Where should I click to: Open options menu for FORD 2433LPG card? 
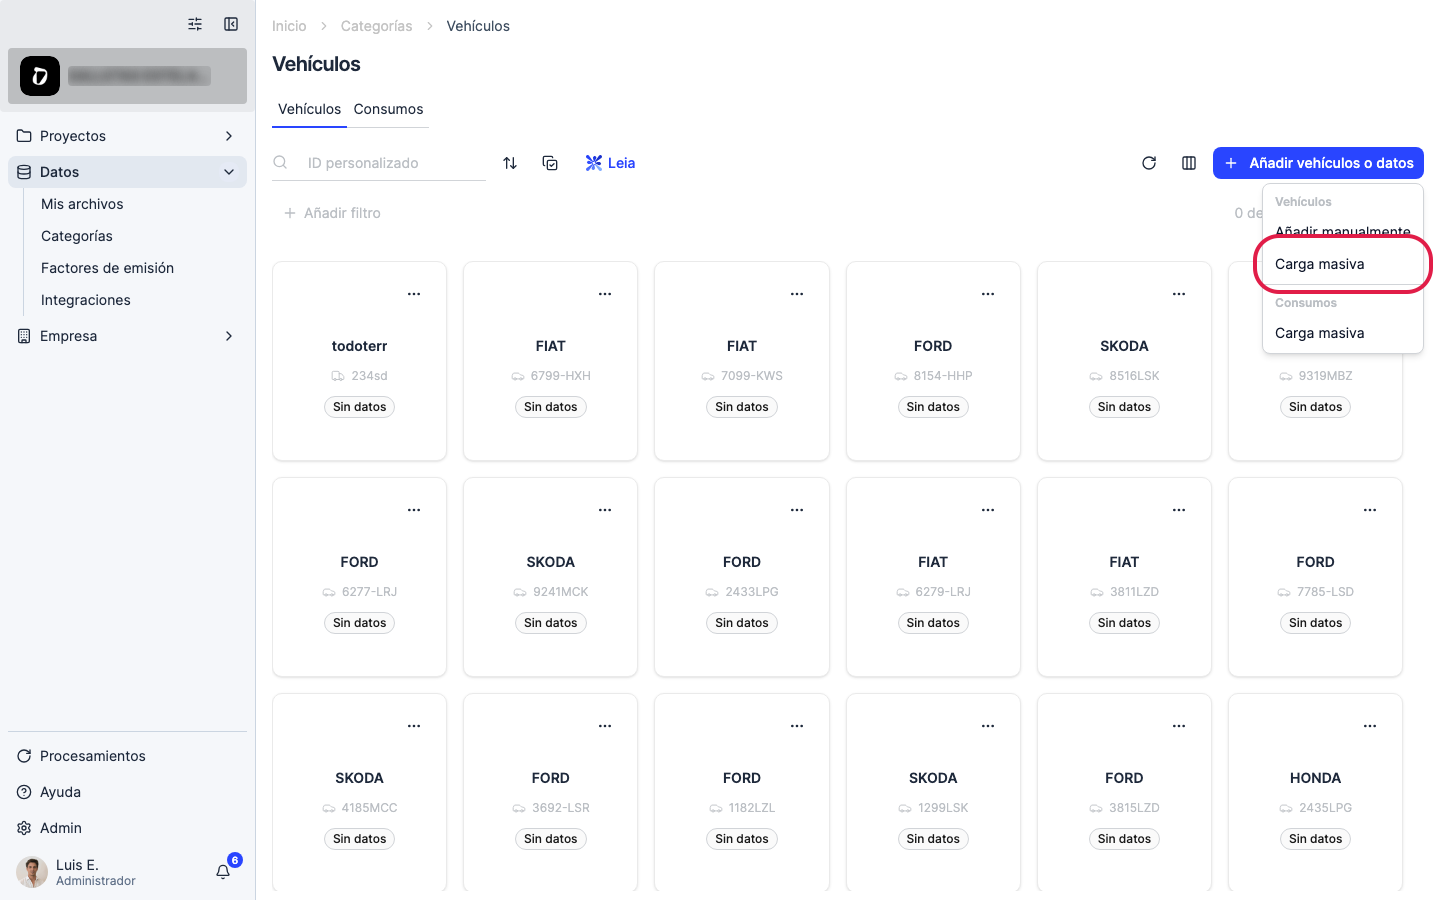pos(797,510)
